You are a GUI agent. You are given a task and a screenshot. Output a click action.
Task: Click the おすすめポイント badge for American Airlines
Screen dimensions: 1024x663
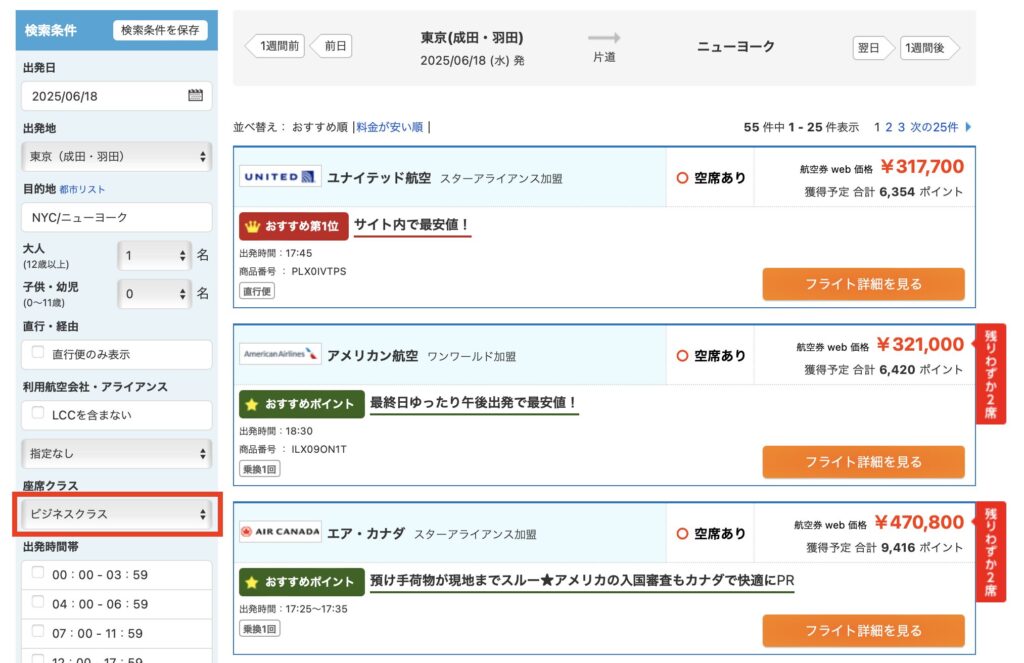click(302, 404)
